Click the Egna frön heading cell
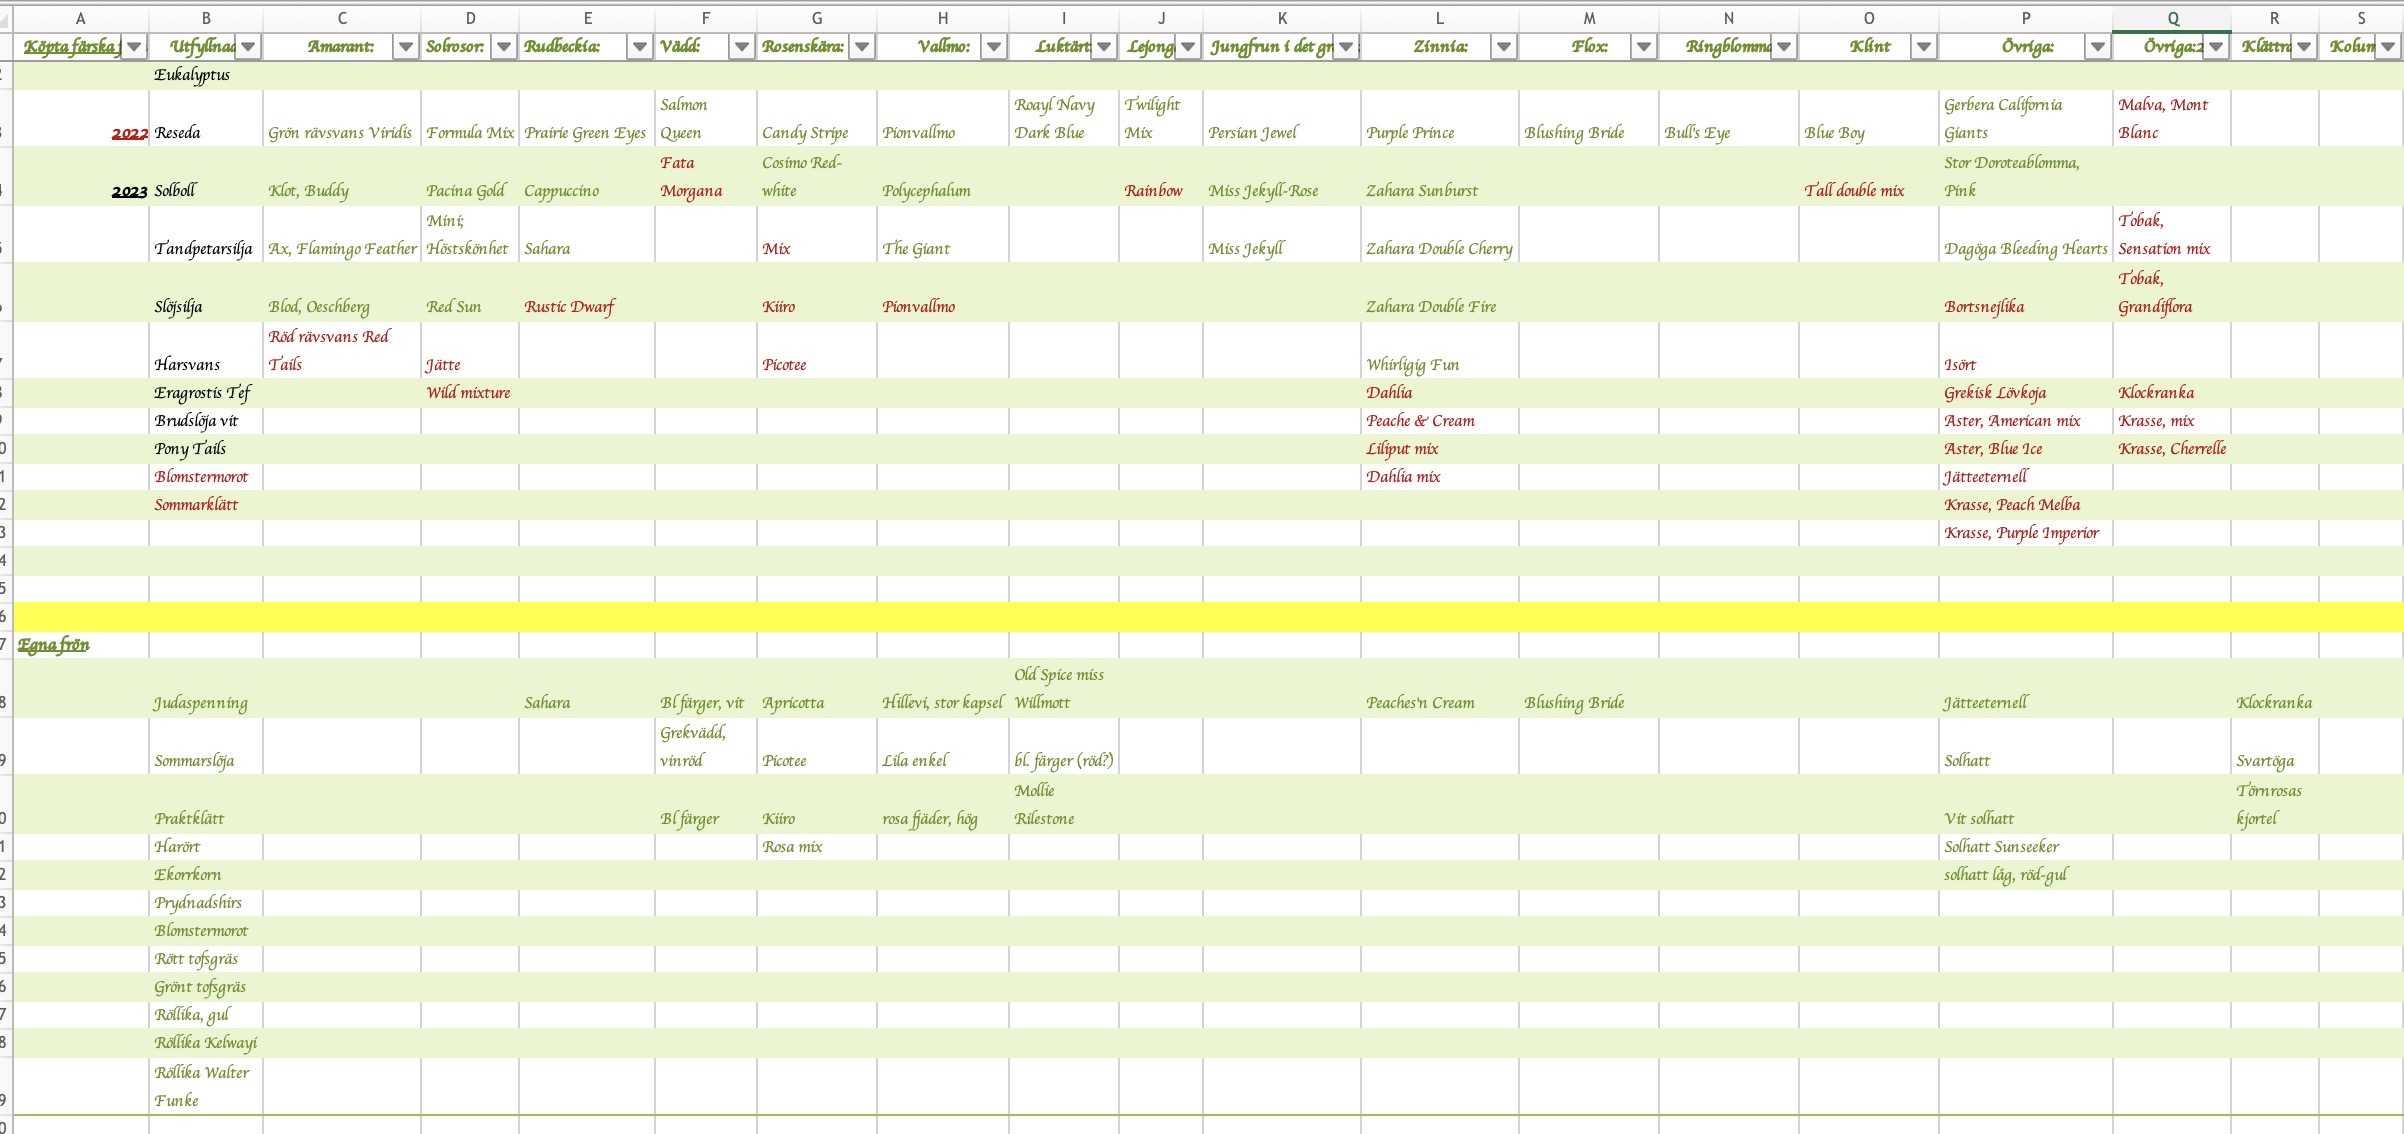Image resolution: width=2404 pixels, height=1134 pixels. (54, 645)
